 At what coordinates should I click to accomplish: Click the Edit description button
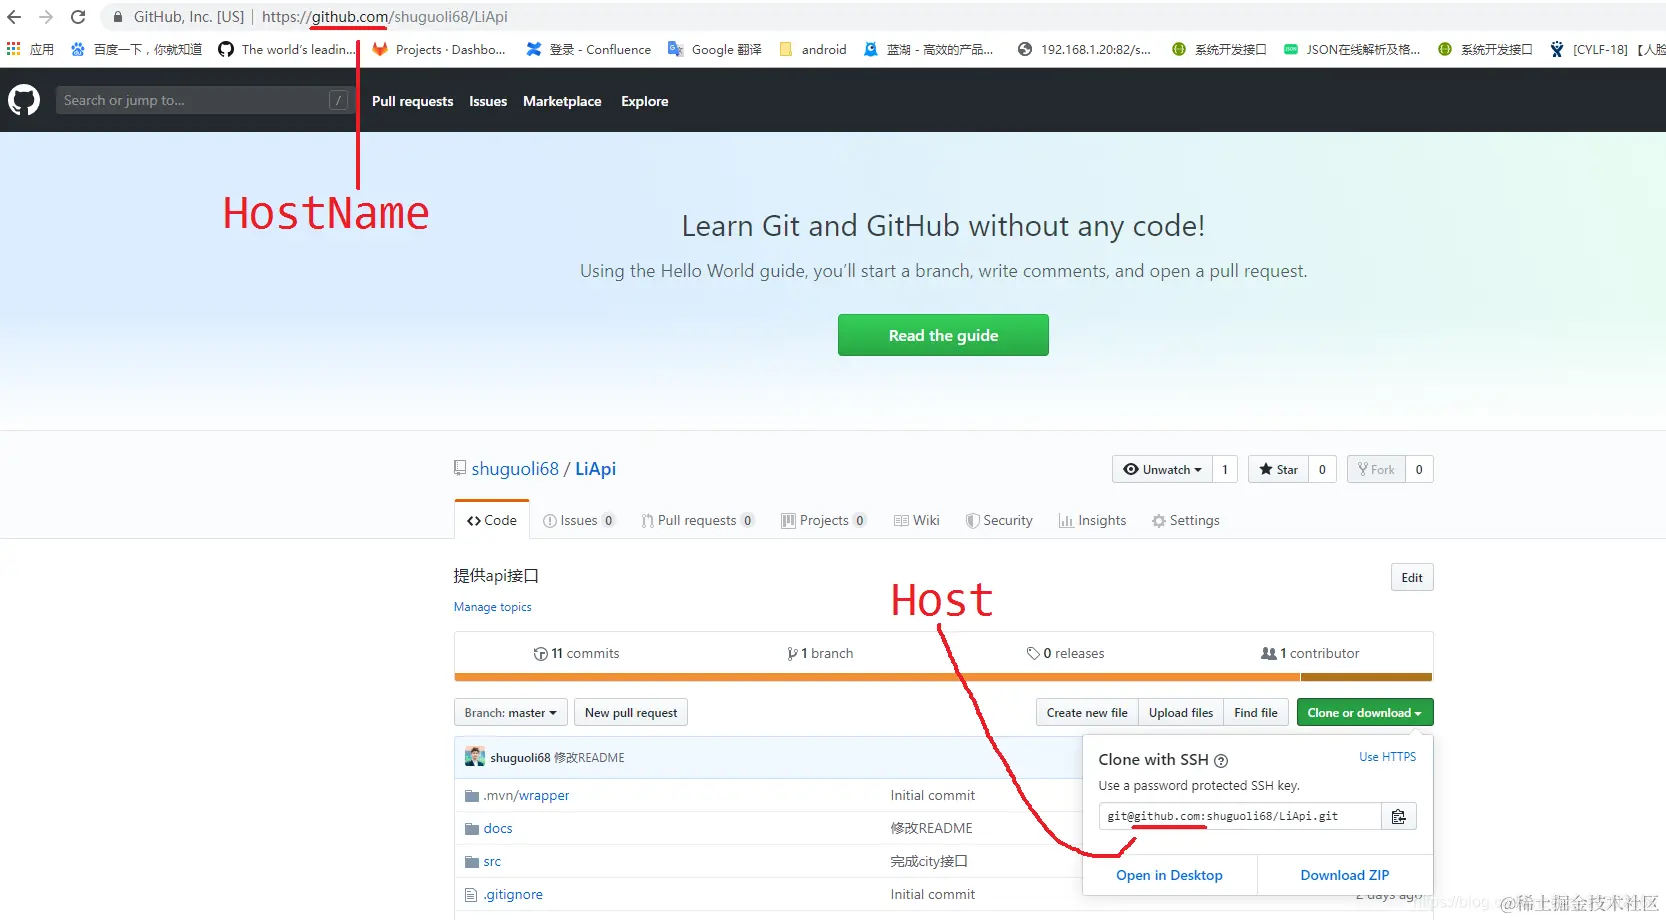click(x=1412, y=577)
